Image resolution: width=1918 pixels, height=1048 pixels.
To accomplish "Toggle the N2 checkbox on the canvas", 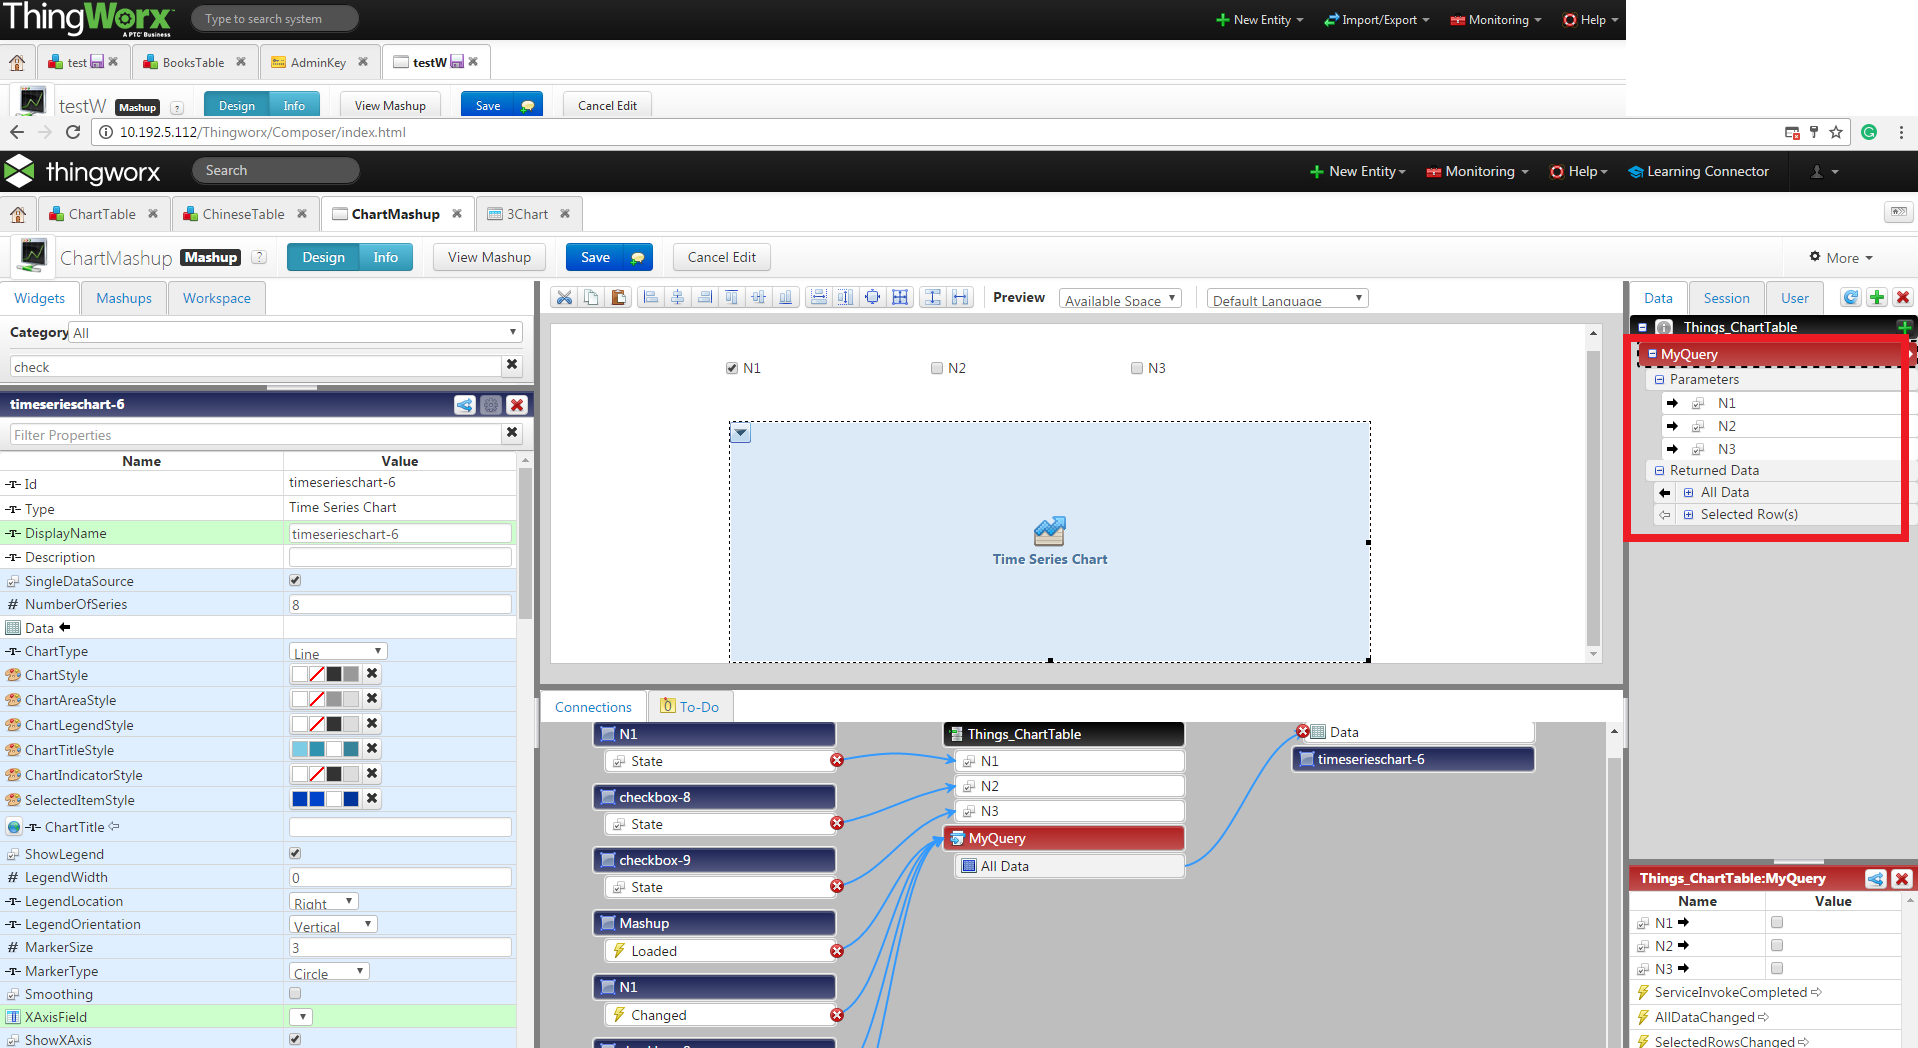I will 937,368.
